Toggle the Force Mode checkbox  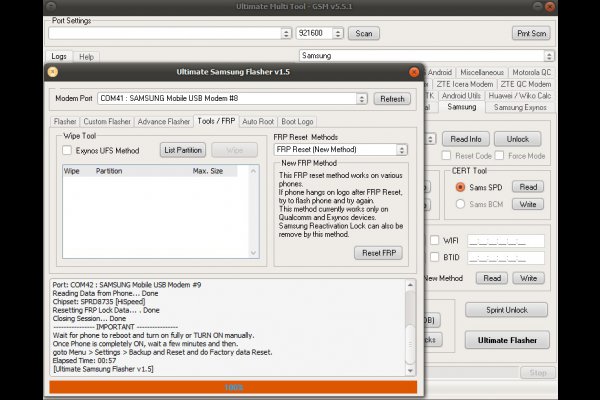[x=499, y=156]
